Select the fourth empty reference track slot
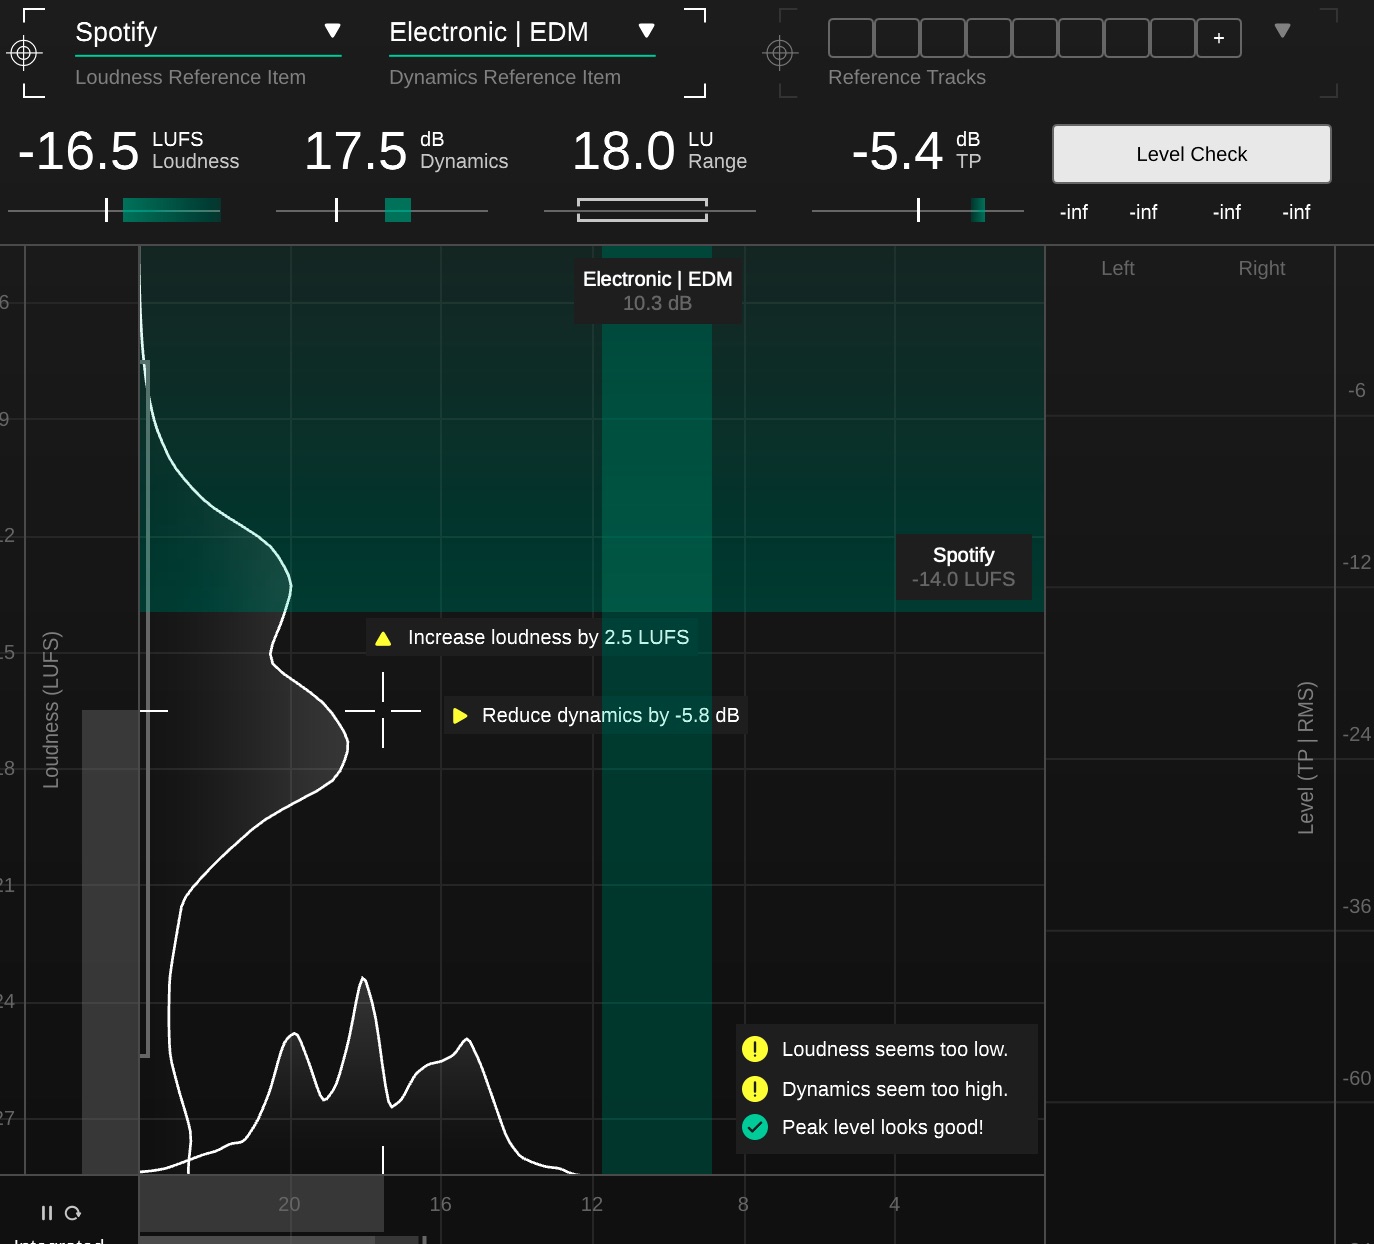This screenshot has width=1374, height=1244. 988,38
